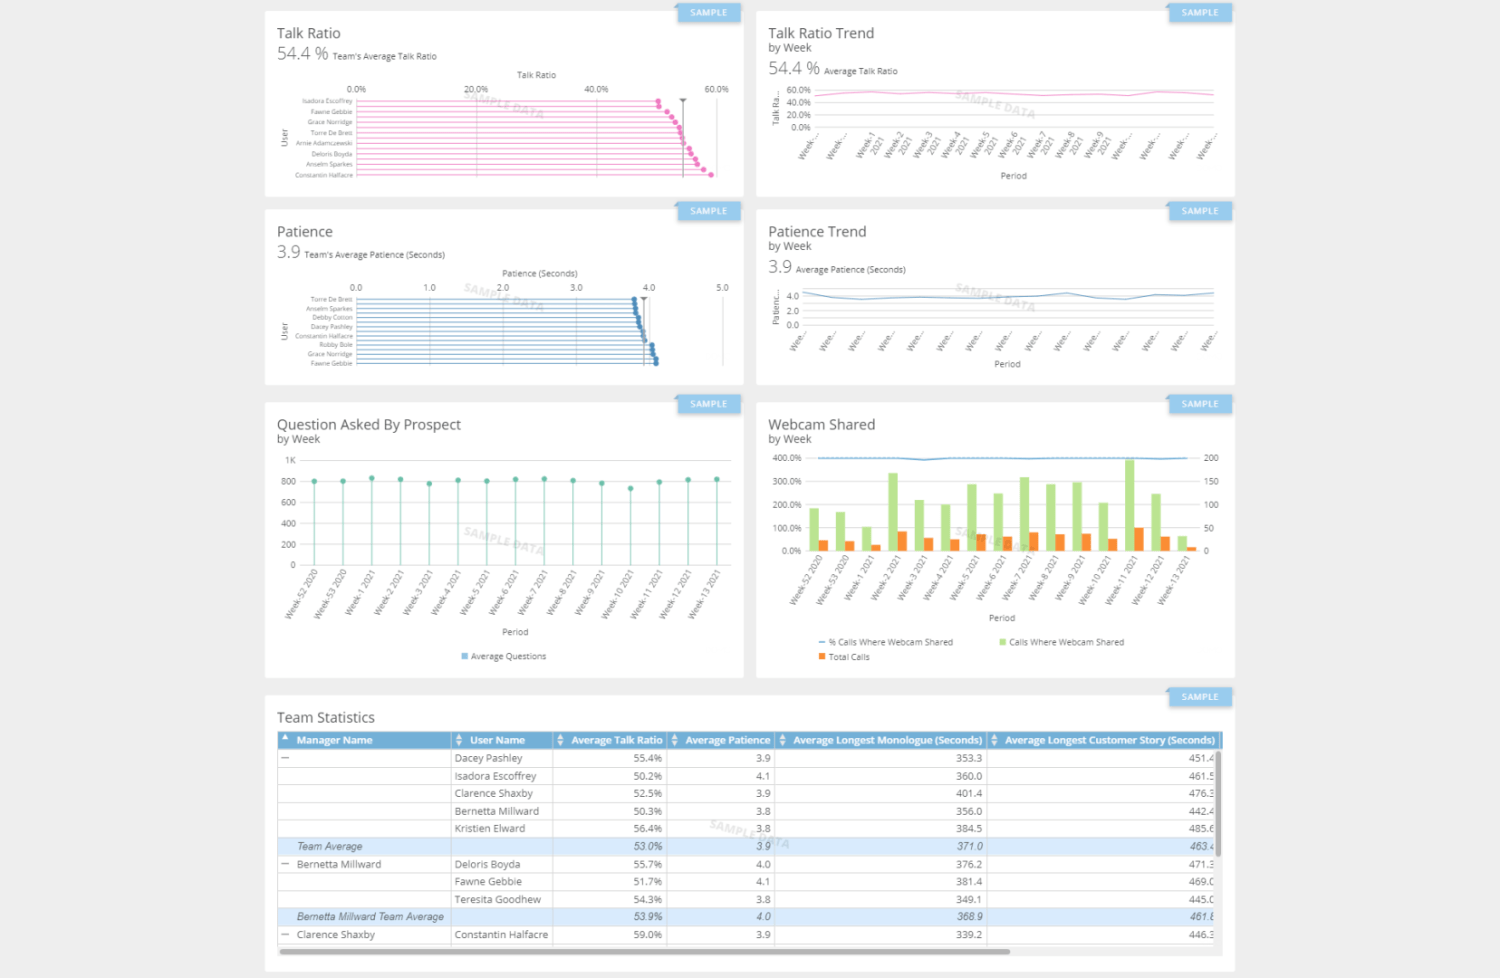This screenshot has height=978, width=1500.
Task: Click sort arrows on Average Patience column
Action: click(675, 740)
